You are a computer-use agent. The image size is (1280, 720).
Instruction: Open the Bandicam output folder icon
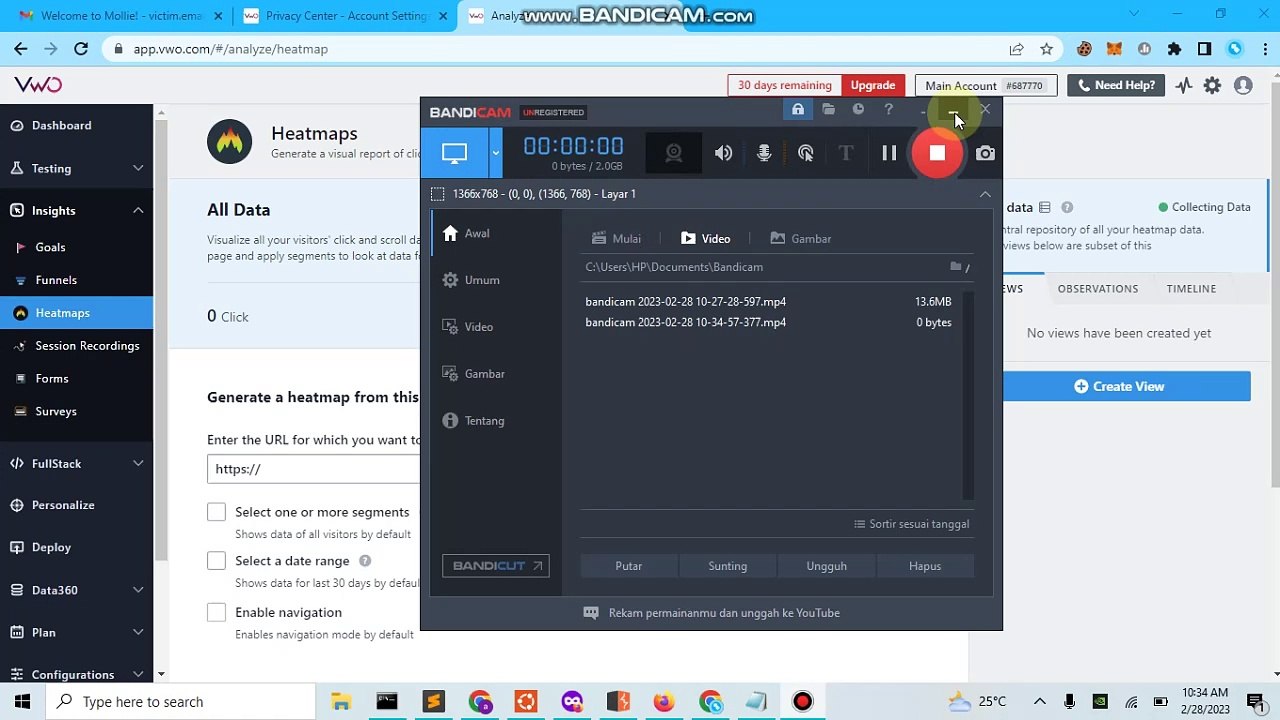828,109
